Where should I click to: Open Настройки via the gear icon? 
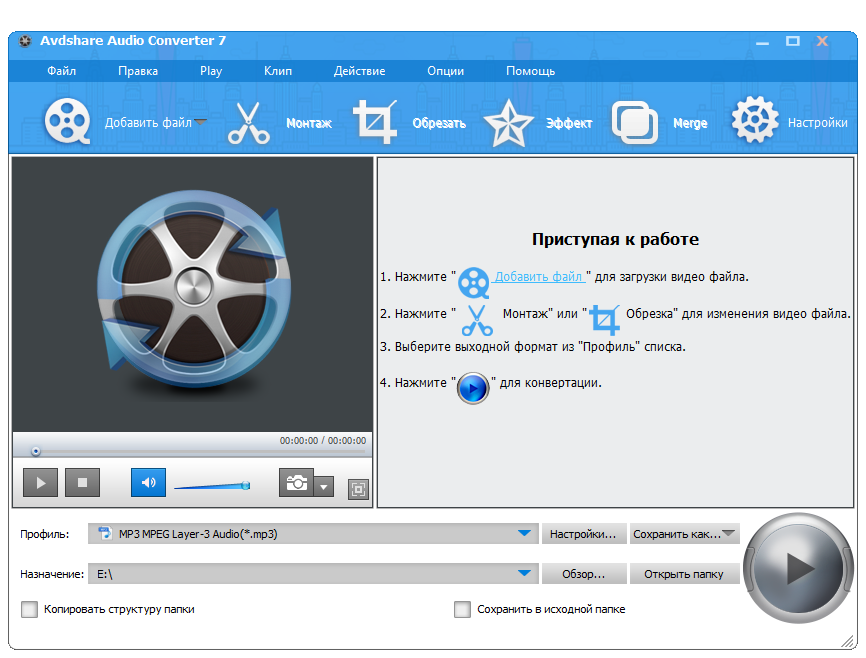754,118
